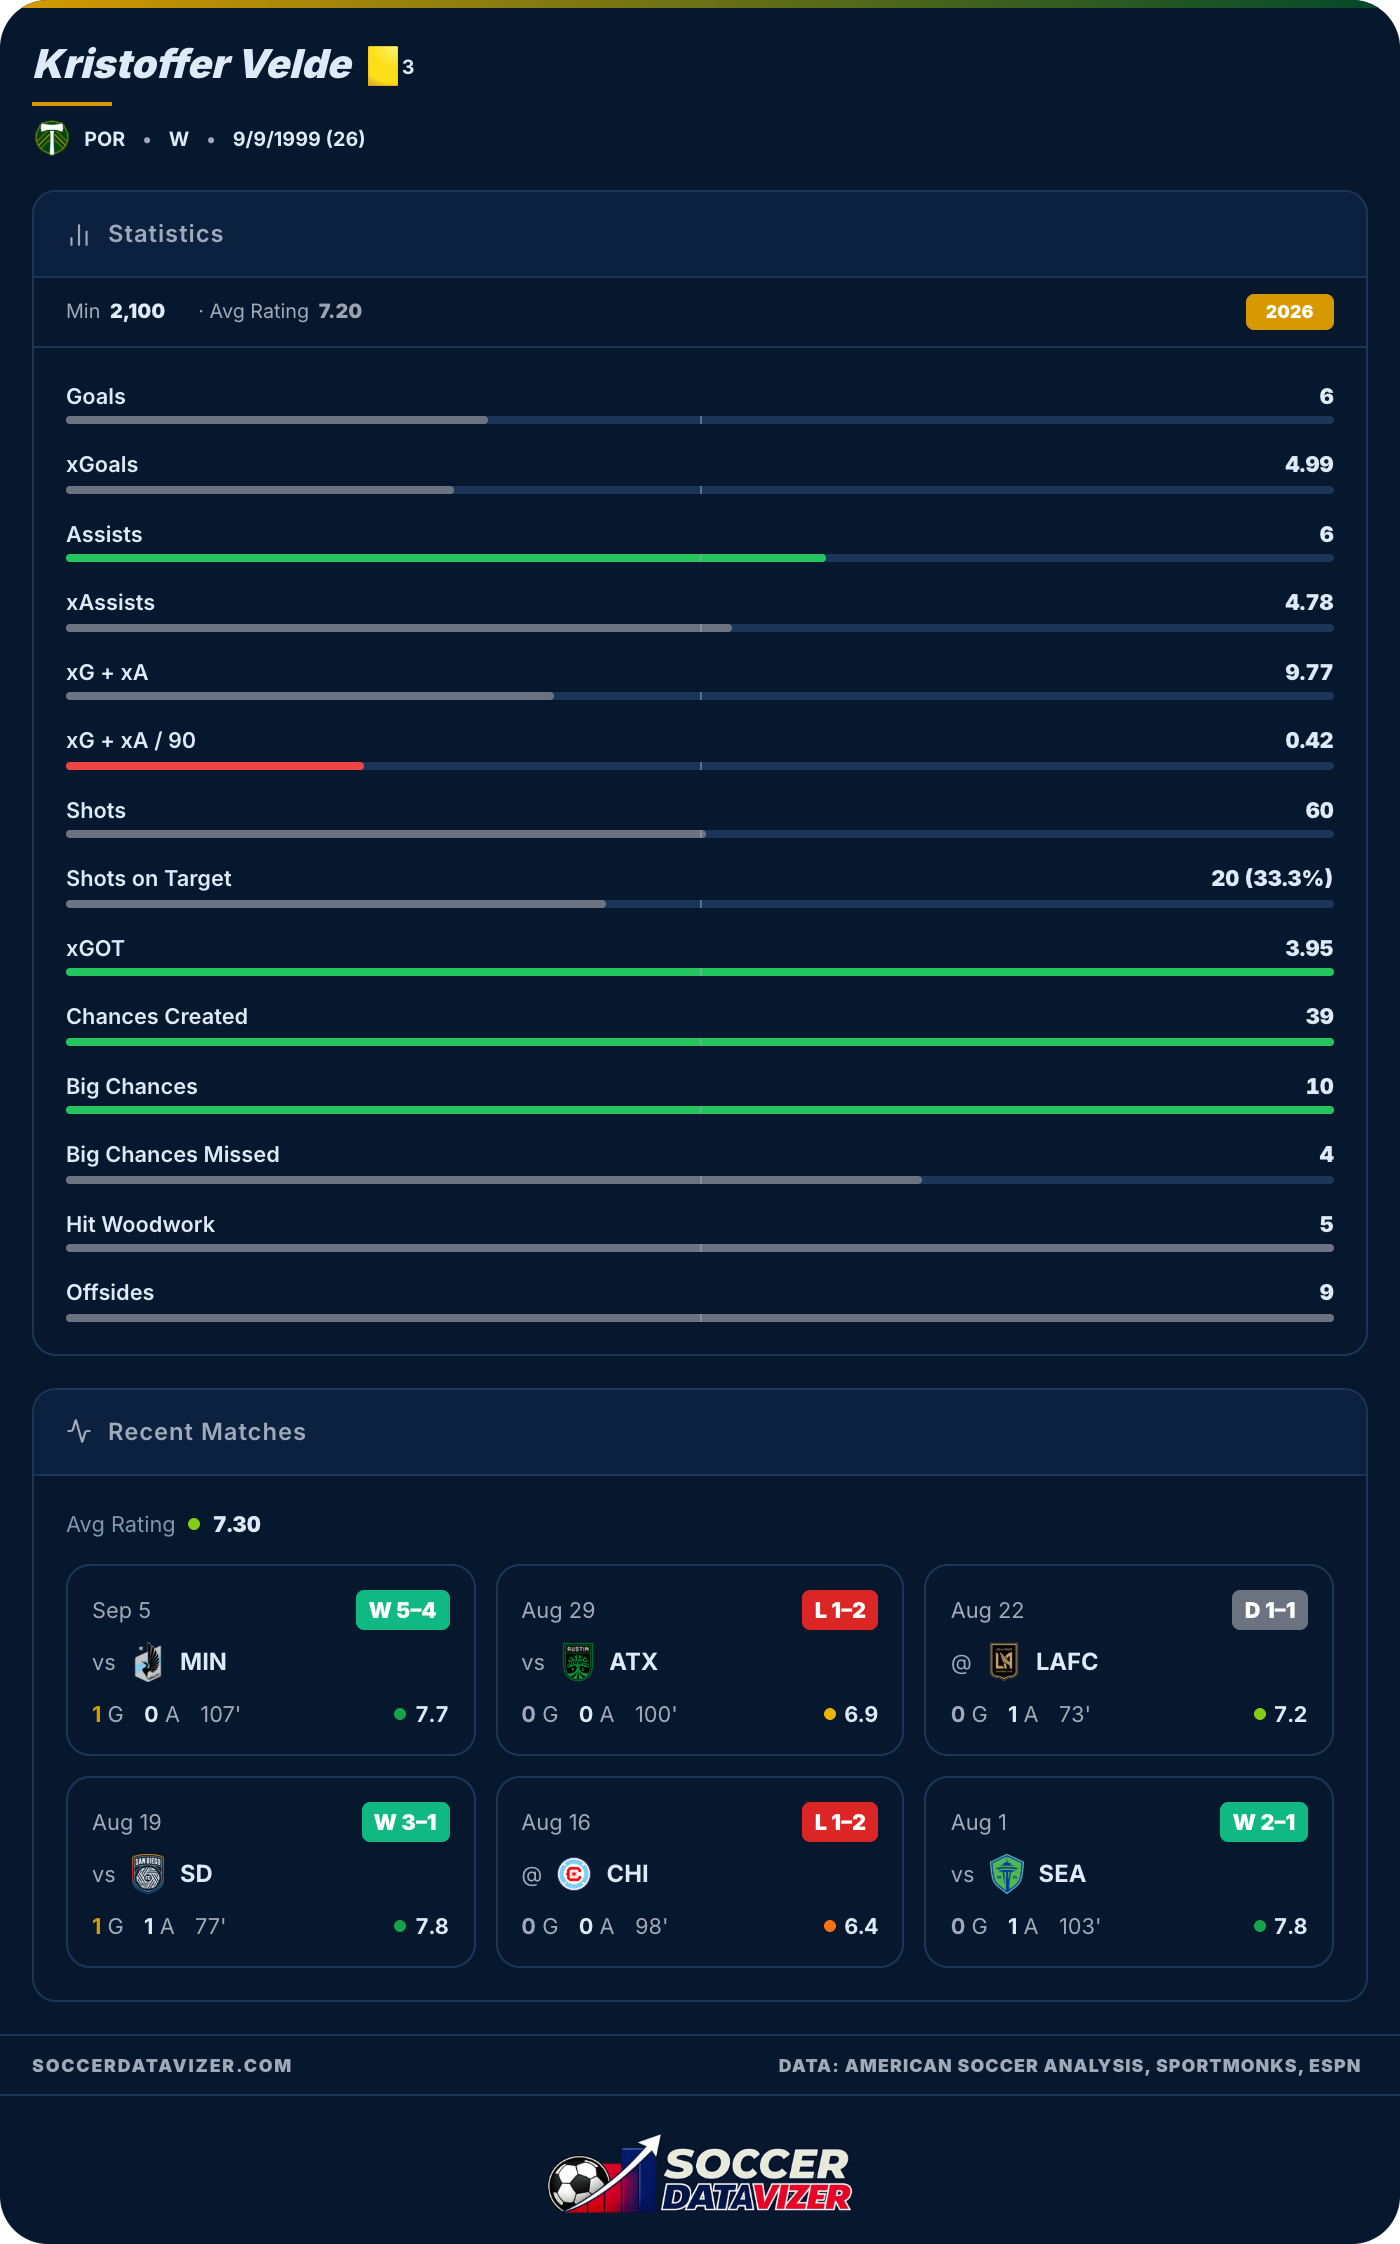Click the Portland Timbers crest icon

(x=52, y=138)
